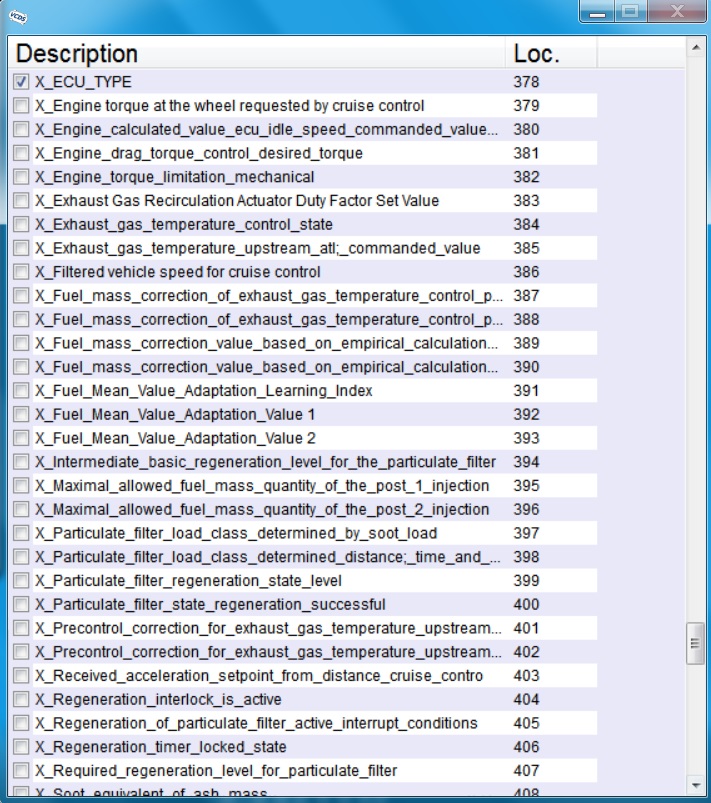Enable checkbox for location 380 idle speed row
The height and width of the screenshot is (803, 711).
click(21, 130)
